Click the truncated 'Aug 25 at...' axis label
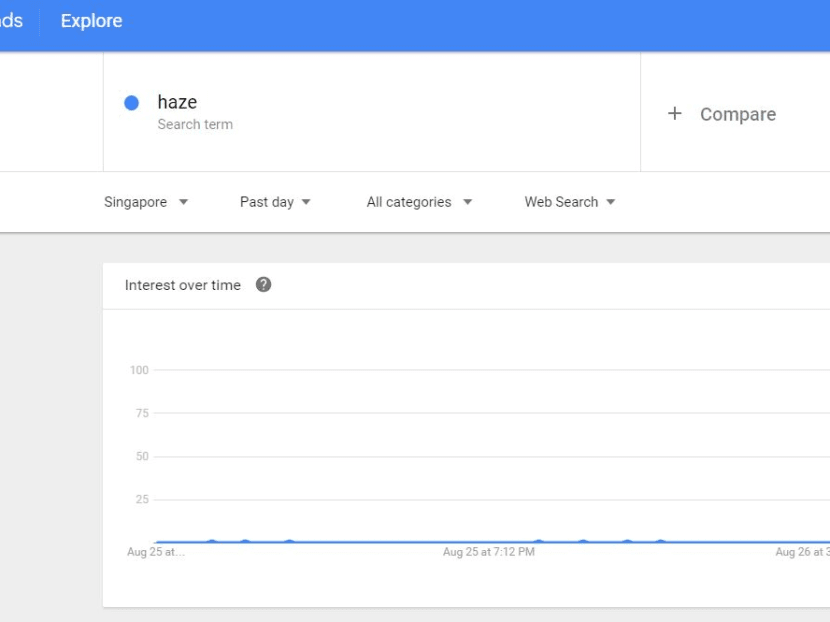Image resolution: width=830 pixels, height=622 pixels. (155, 552)
